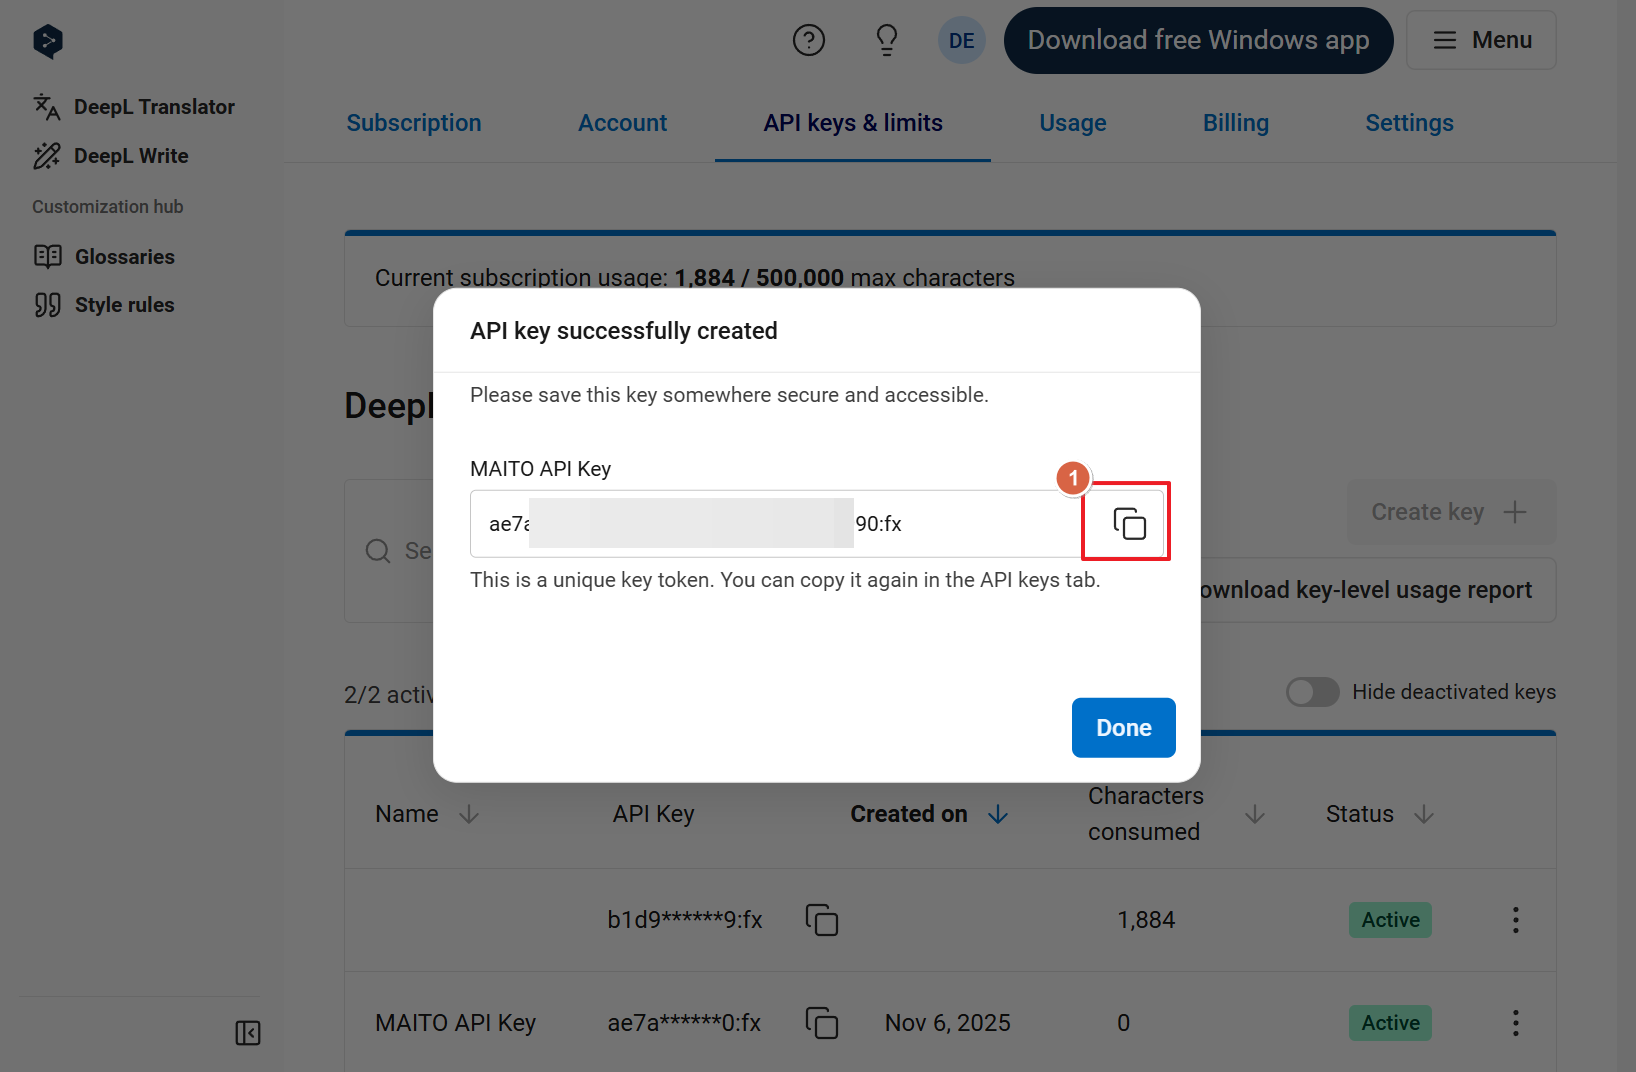Collapse the sidebar panel icon
Image resolution: width=1636 pixels, height=1072 pixels.
coord(248,1033)
